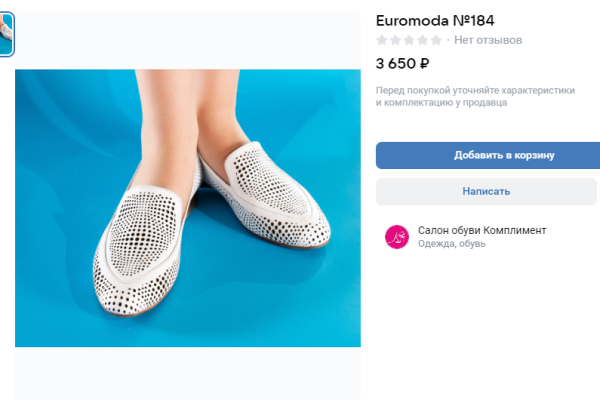Select the third rating star
The width and height of the screenshot is (600, 400).
tap(408, 41)
